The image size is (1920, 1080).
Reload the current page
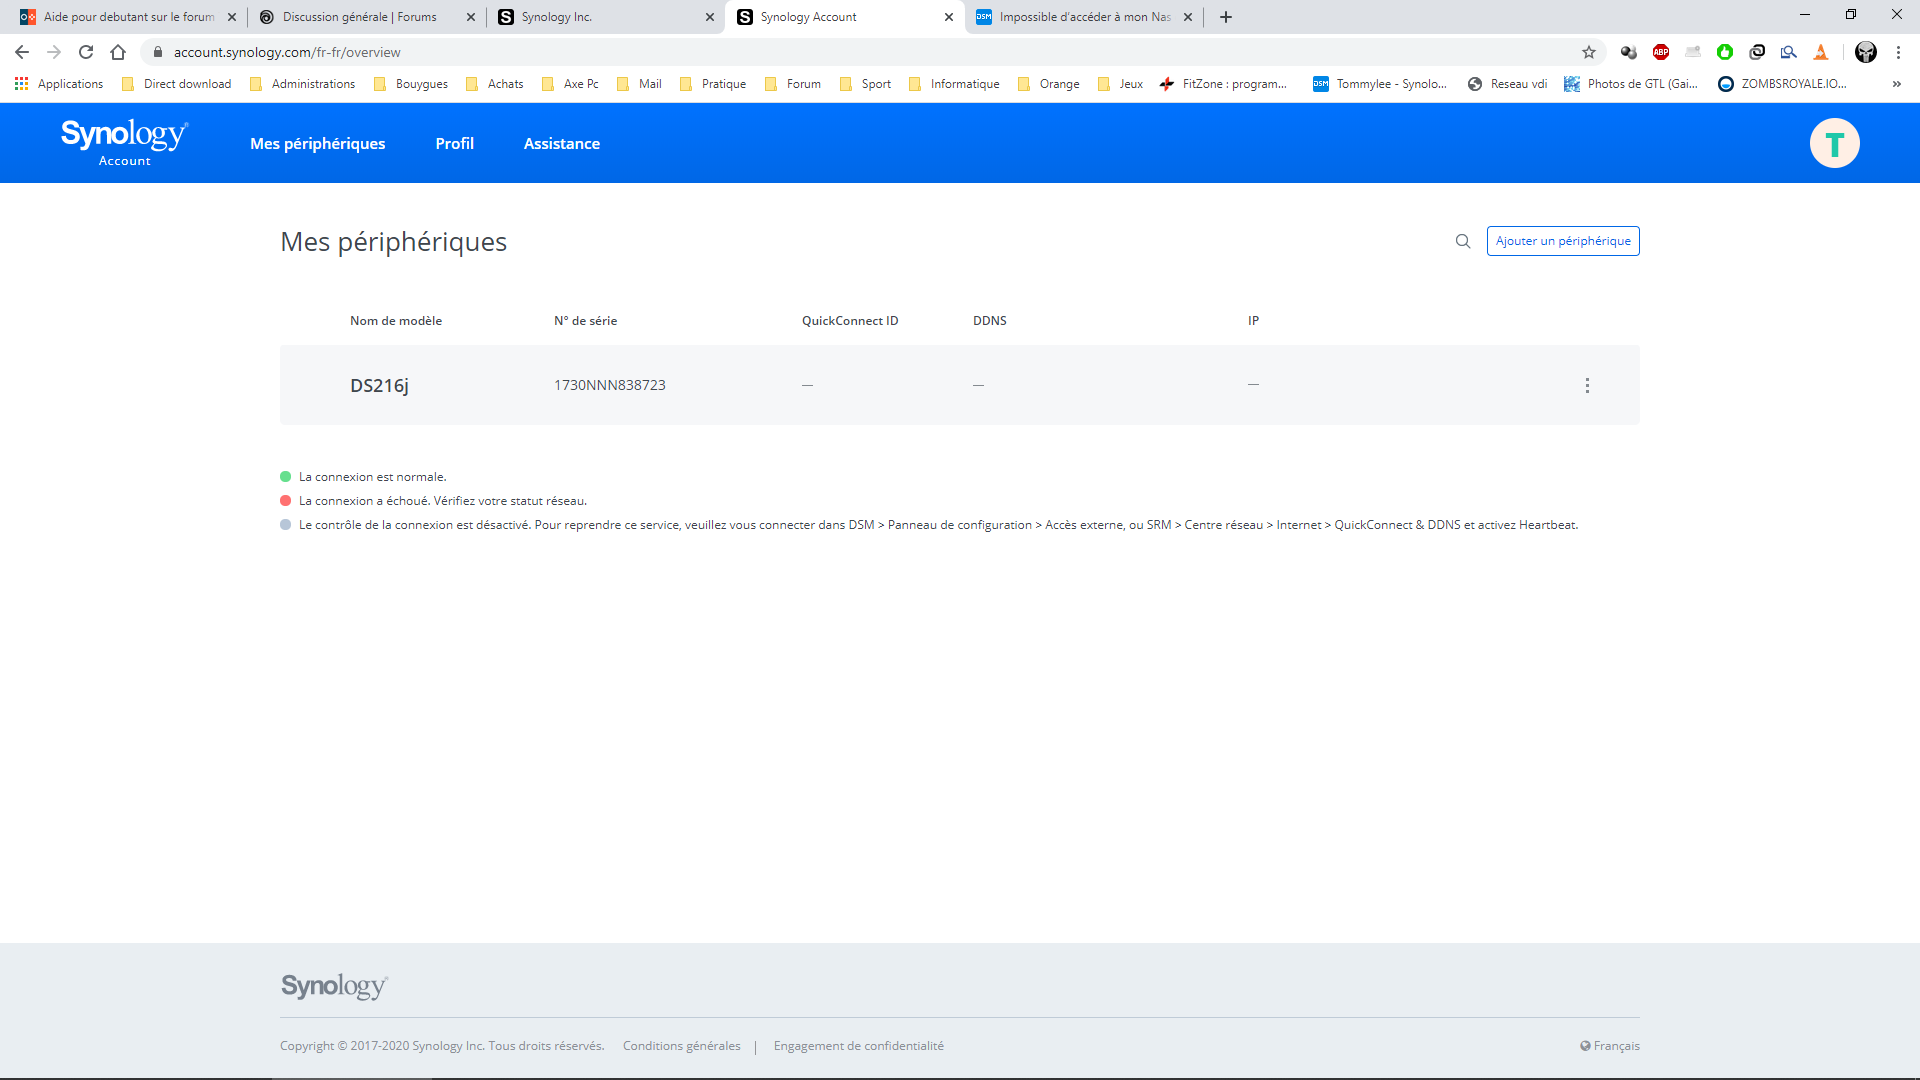point(86,52)
